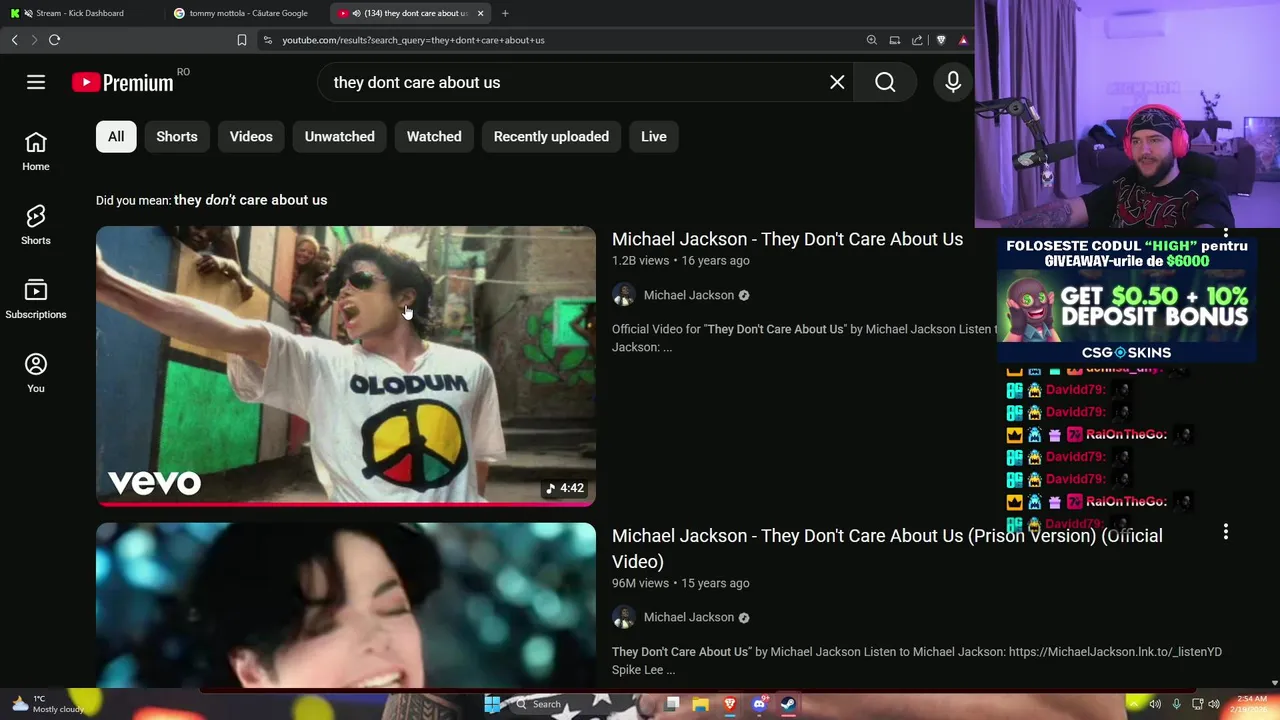The width and height of the screenshot is (1280, 720).
Task: Open options menu for Prison Version video
Action: [1225, 532]
